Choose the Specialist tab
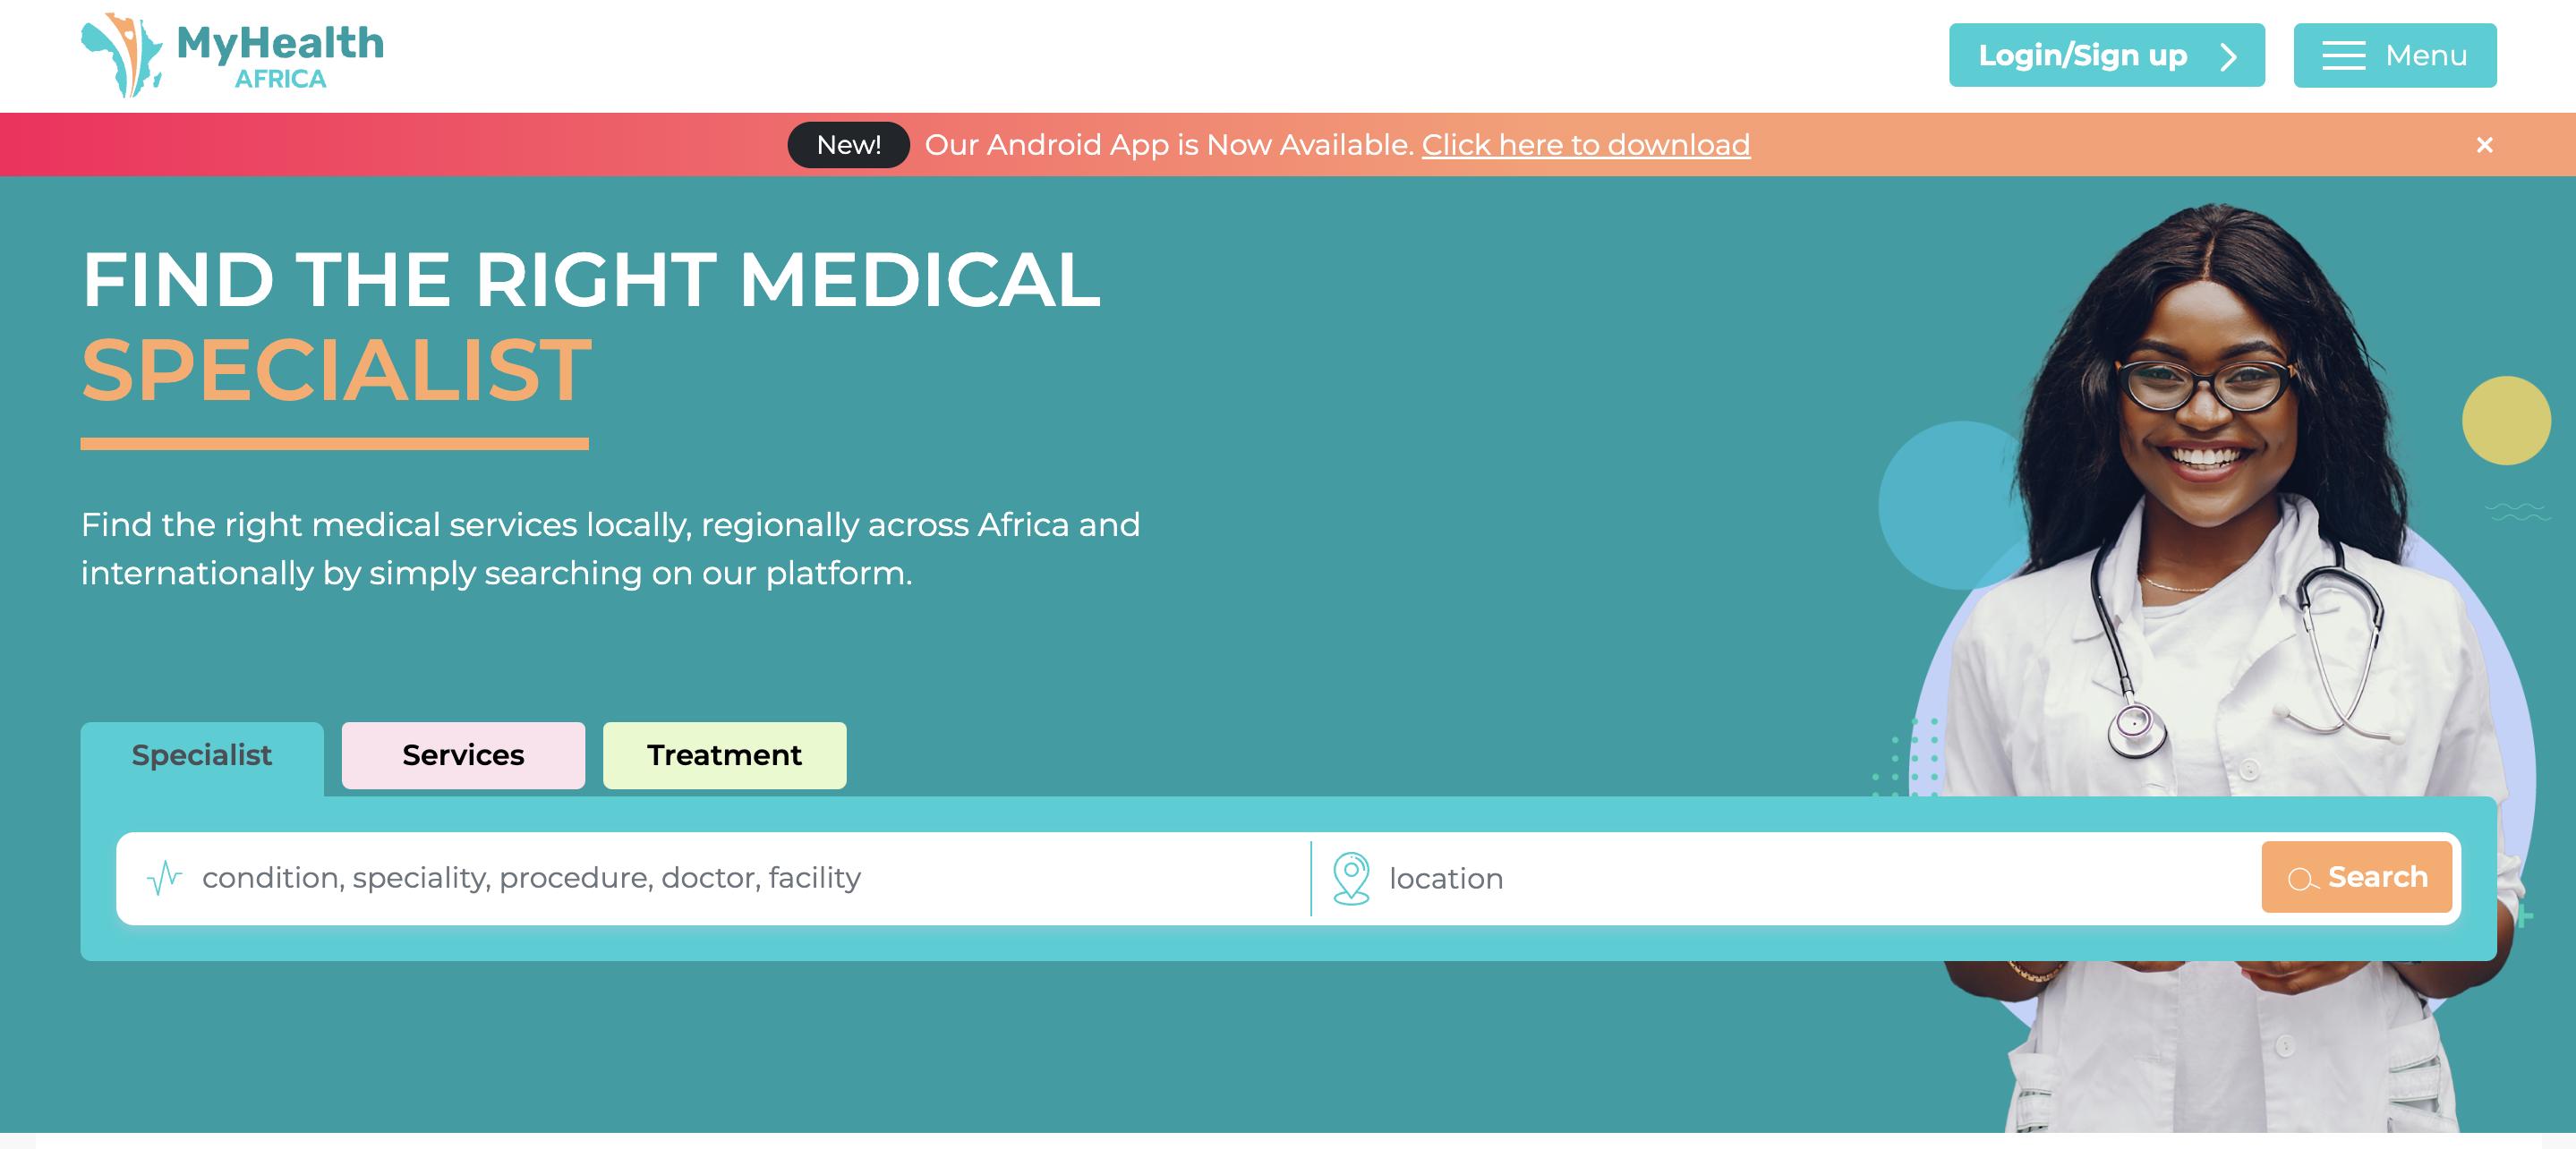The image size is (2576, 1149). point(202,755)
